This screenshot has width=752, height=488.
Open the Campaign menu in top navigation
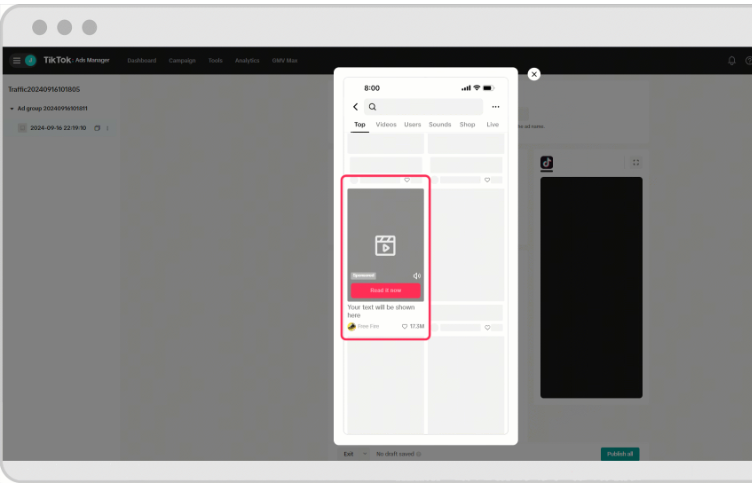[182, 60]
